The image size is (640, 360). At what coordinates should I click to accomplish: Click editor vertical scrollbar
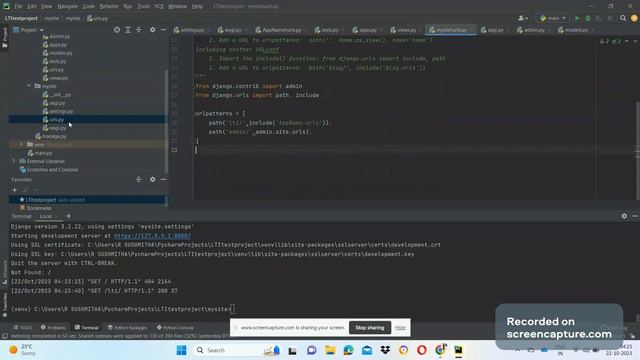(638, 151)
